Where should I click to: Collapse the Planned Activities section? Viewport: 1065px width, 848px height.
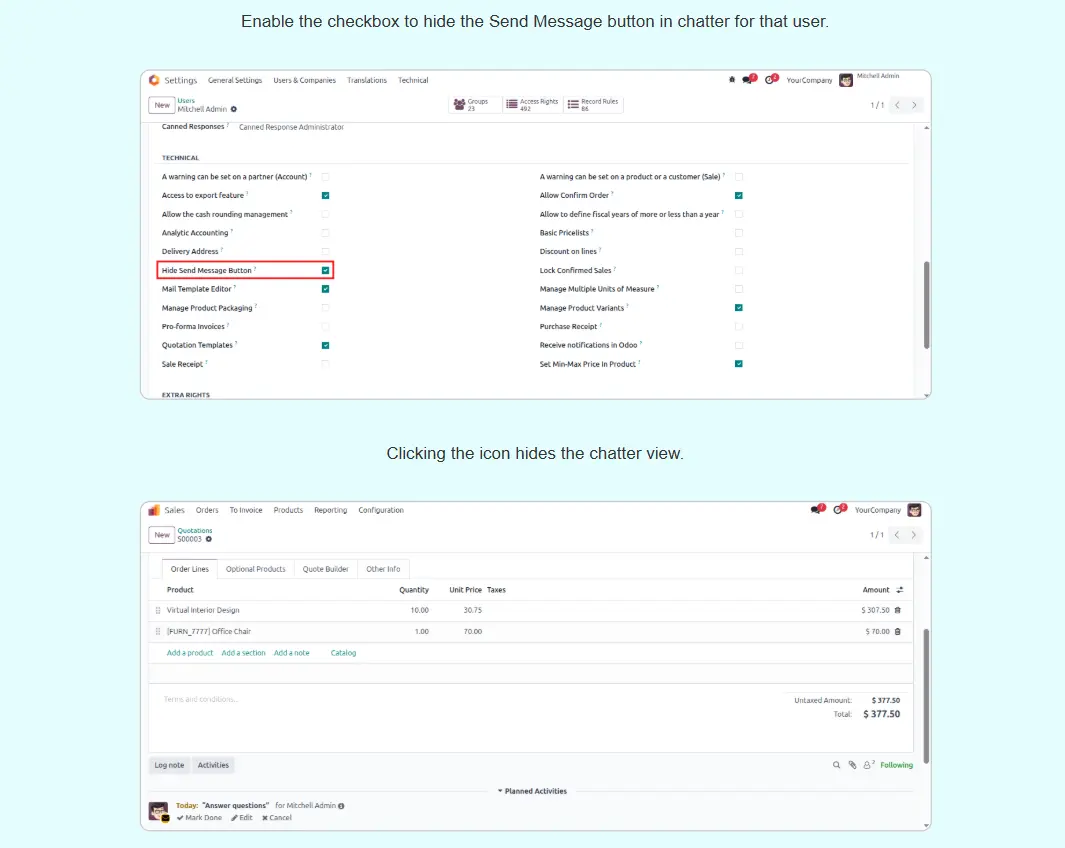point(532,791)
